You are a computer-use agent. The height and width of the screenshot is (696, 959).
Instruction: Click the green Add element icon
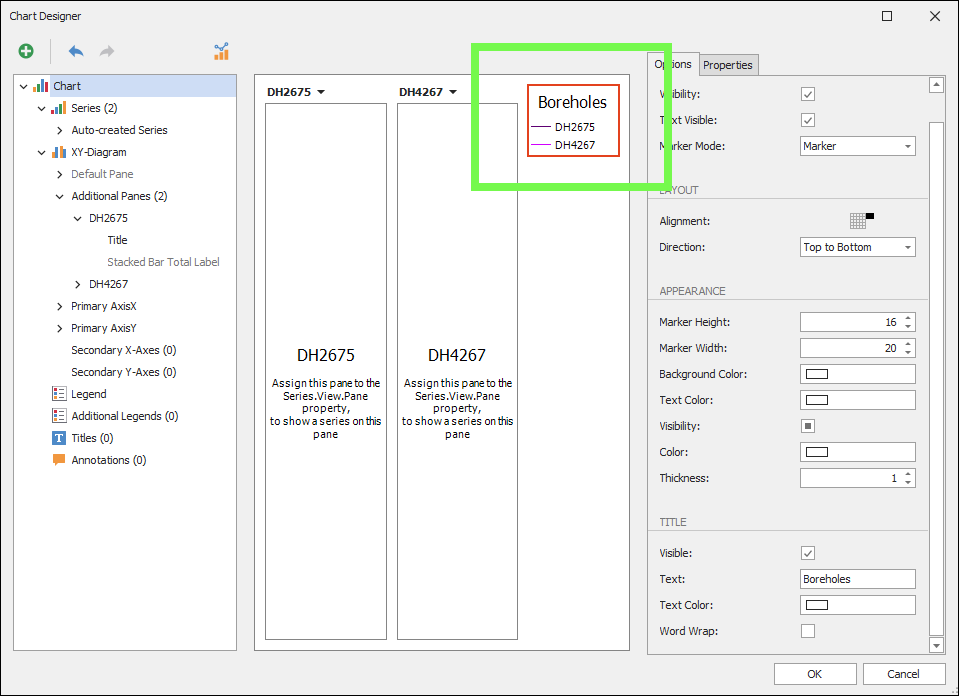click(26, 51)
